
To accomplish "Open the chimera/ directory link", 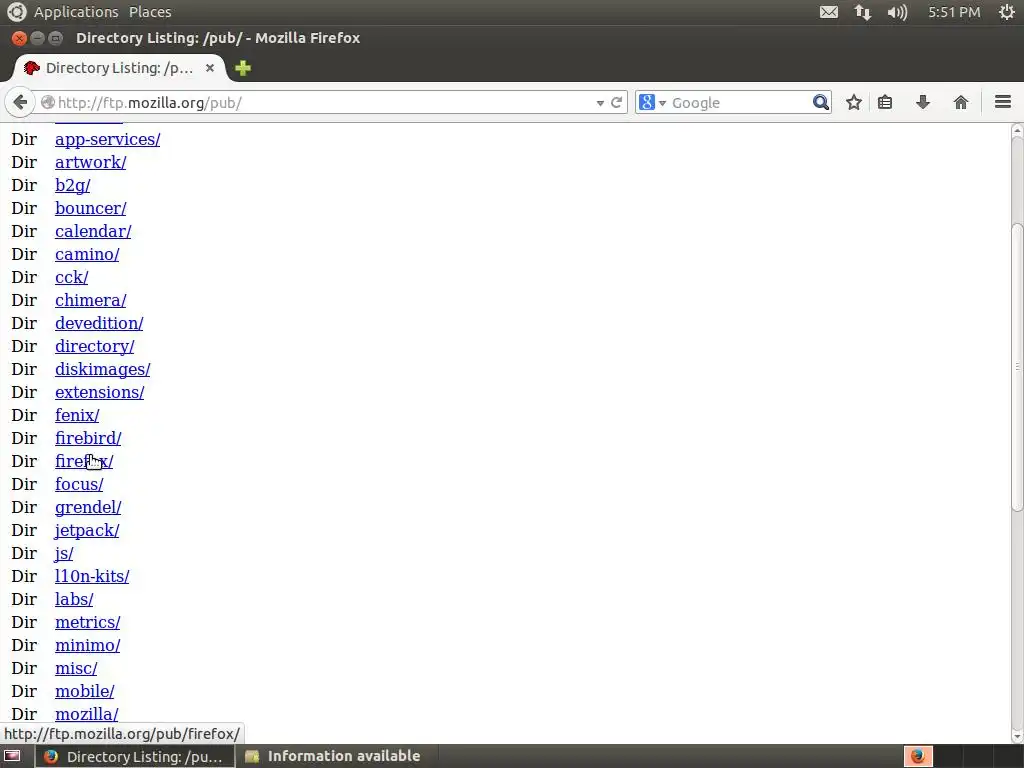I will [x=91, y=300].
